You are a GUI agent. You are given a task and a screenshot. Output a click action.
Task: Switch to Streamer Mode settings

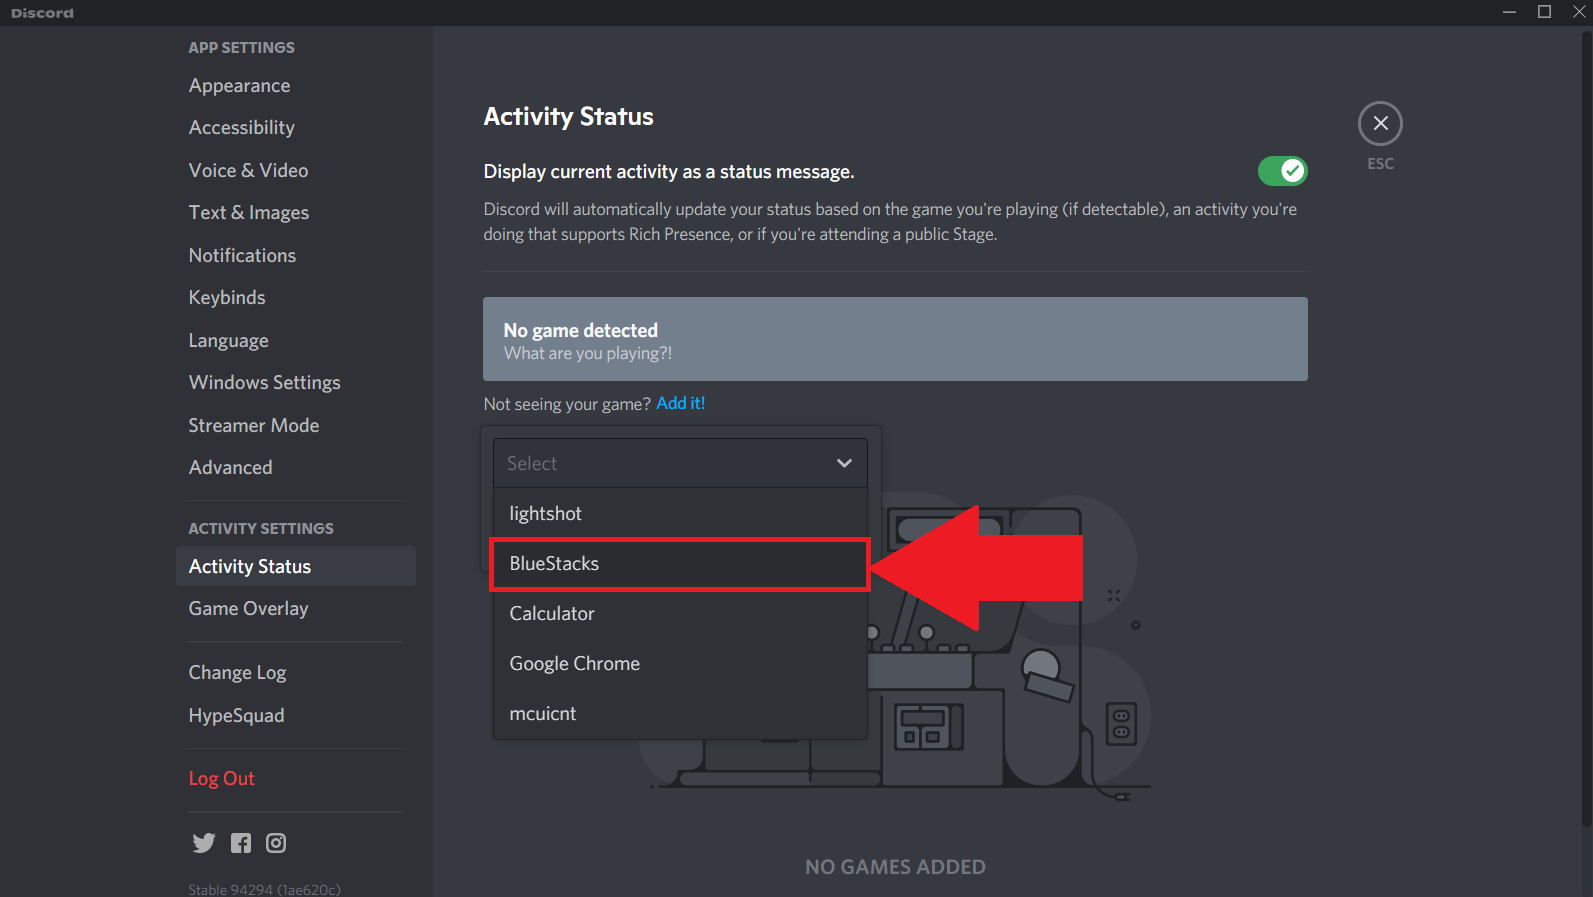coord(254,426)
